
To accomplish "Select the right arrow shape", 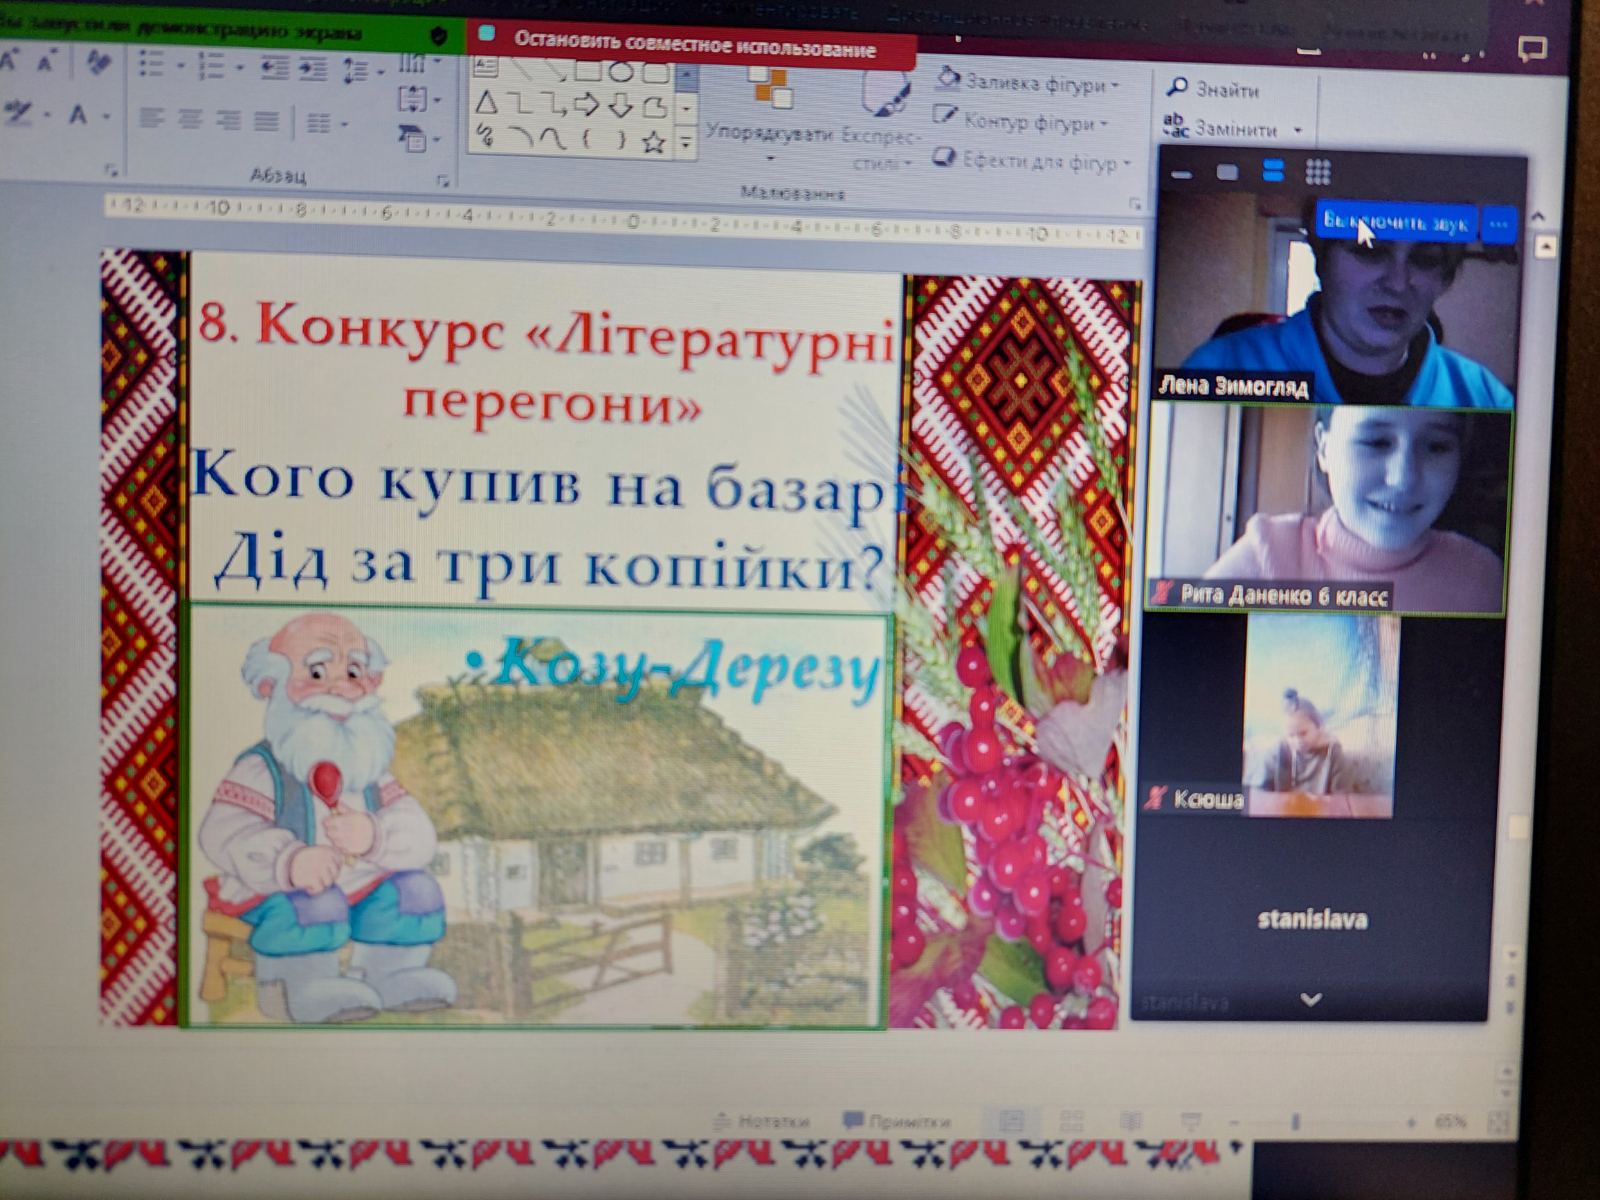I will click(x=587, y=104).
